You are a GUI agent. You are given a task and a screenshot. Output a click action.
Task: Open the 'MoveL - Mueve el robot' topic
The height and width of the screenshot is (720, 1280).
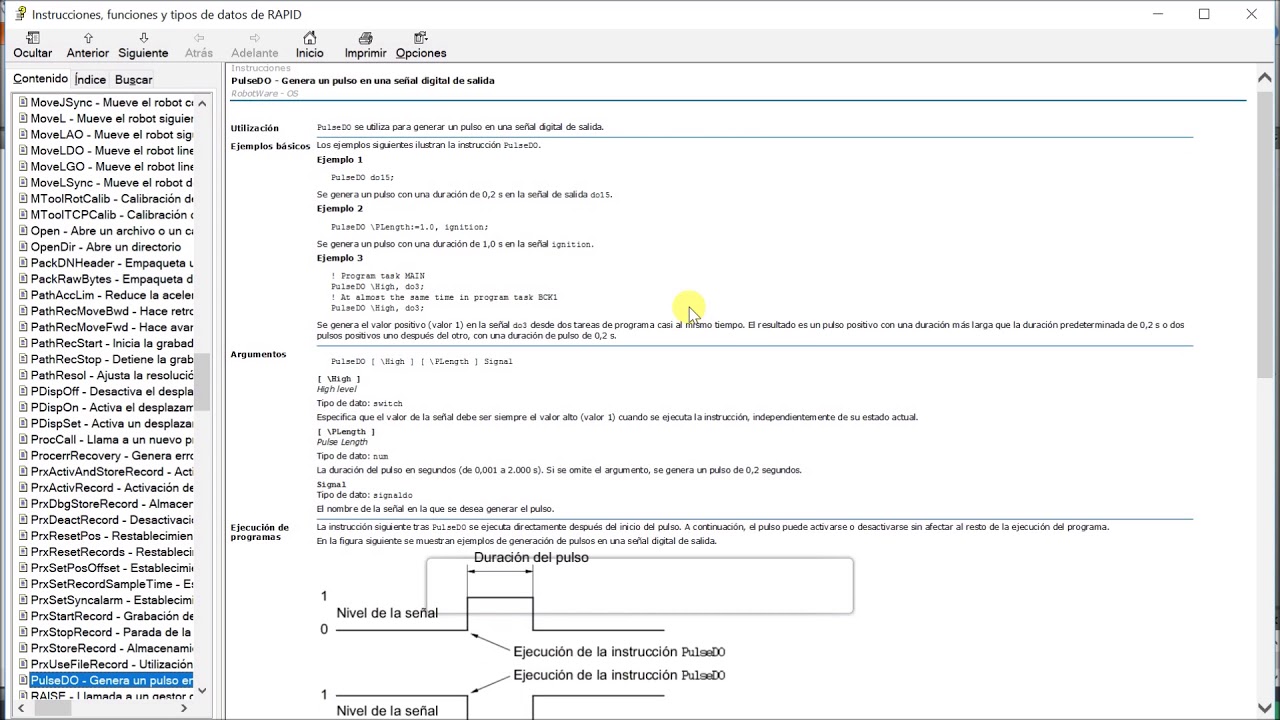coord(112,119)
